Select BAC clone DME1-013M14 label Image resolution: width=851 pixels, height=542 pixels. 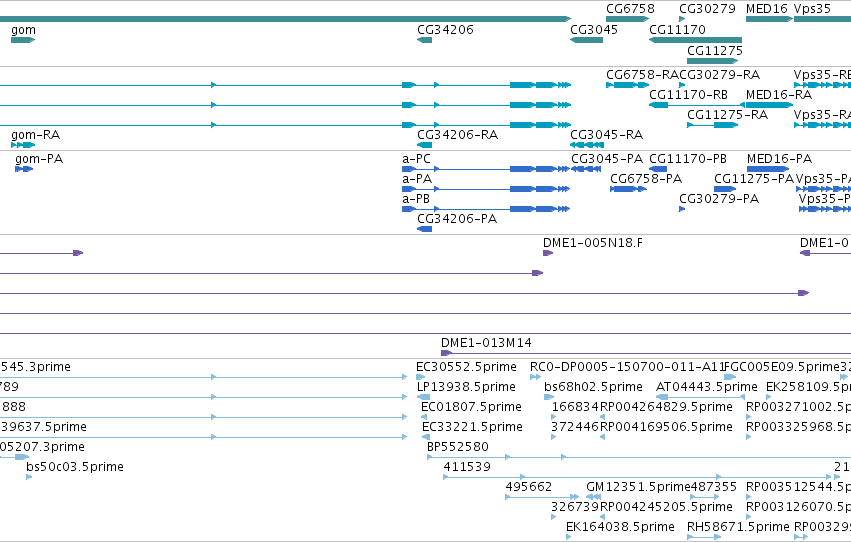point(486,343)
